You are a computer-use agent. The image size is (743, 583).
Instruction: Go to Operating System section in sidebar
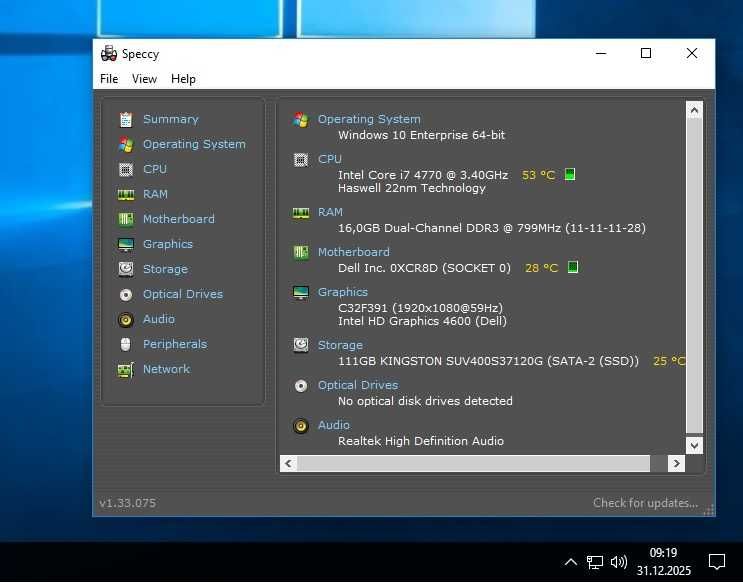tap(194, 144)
